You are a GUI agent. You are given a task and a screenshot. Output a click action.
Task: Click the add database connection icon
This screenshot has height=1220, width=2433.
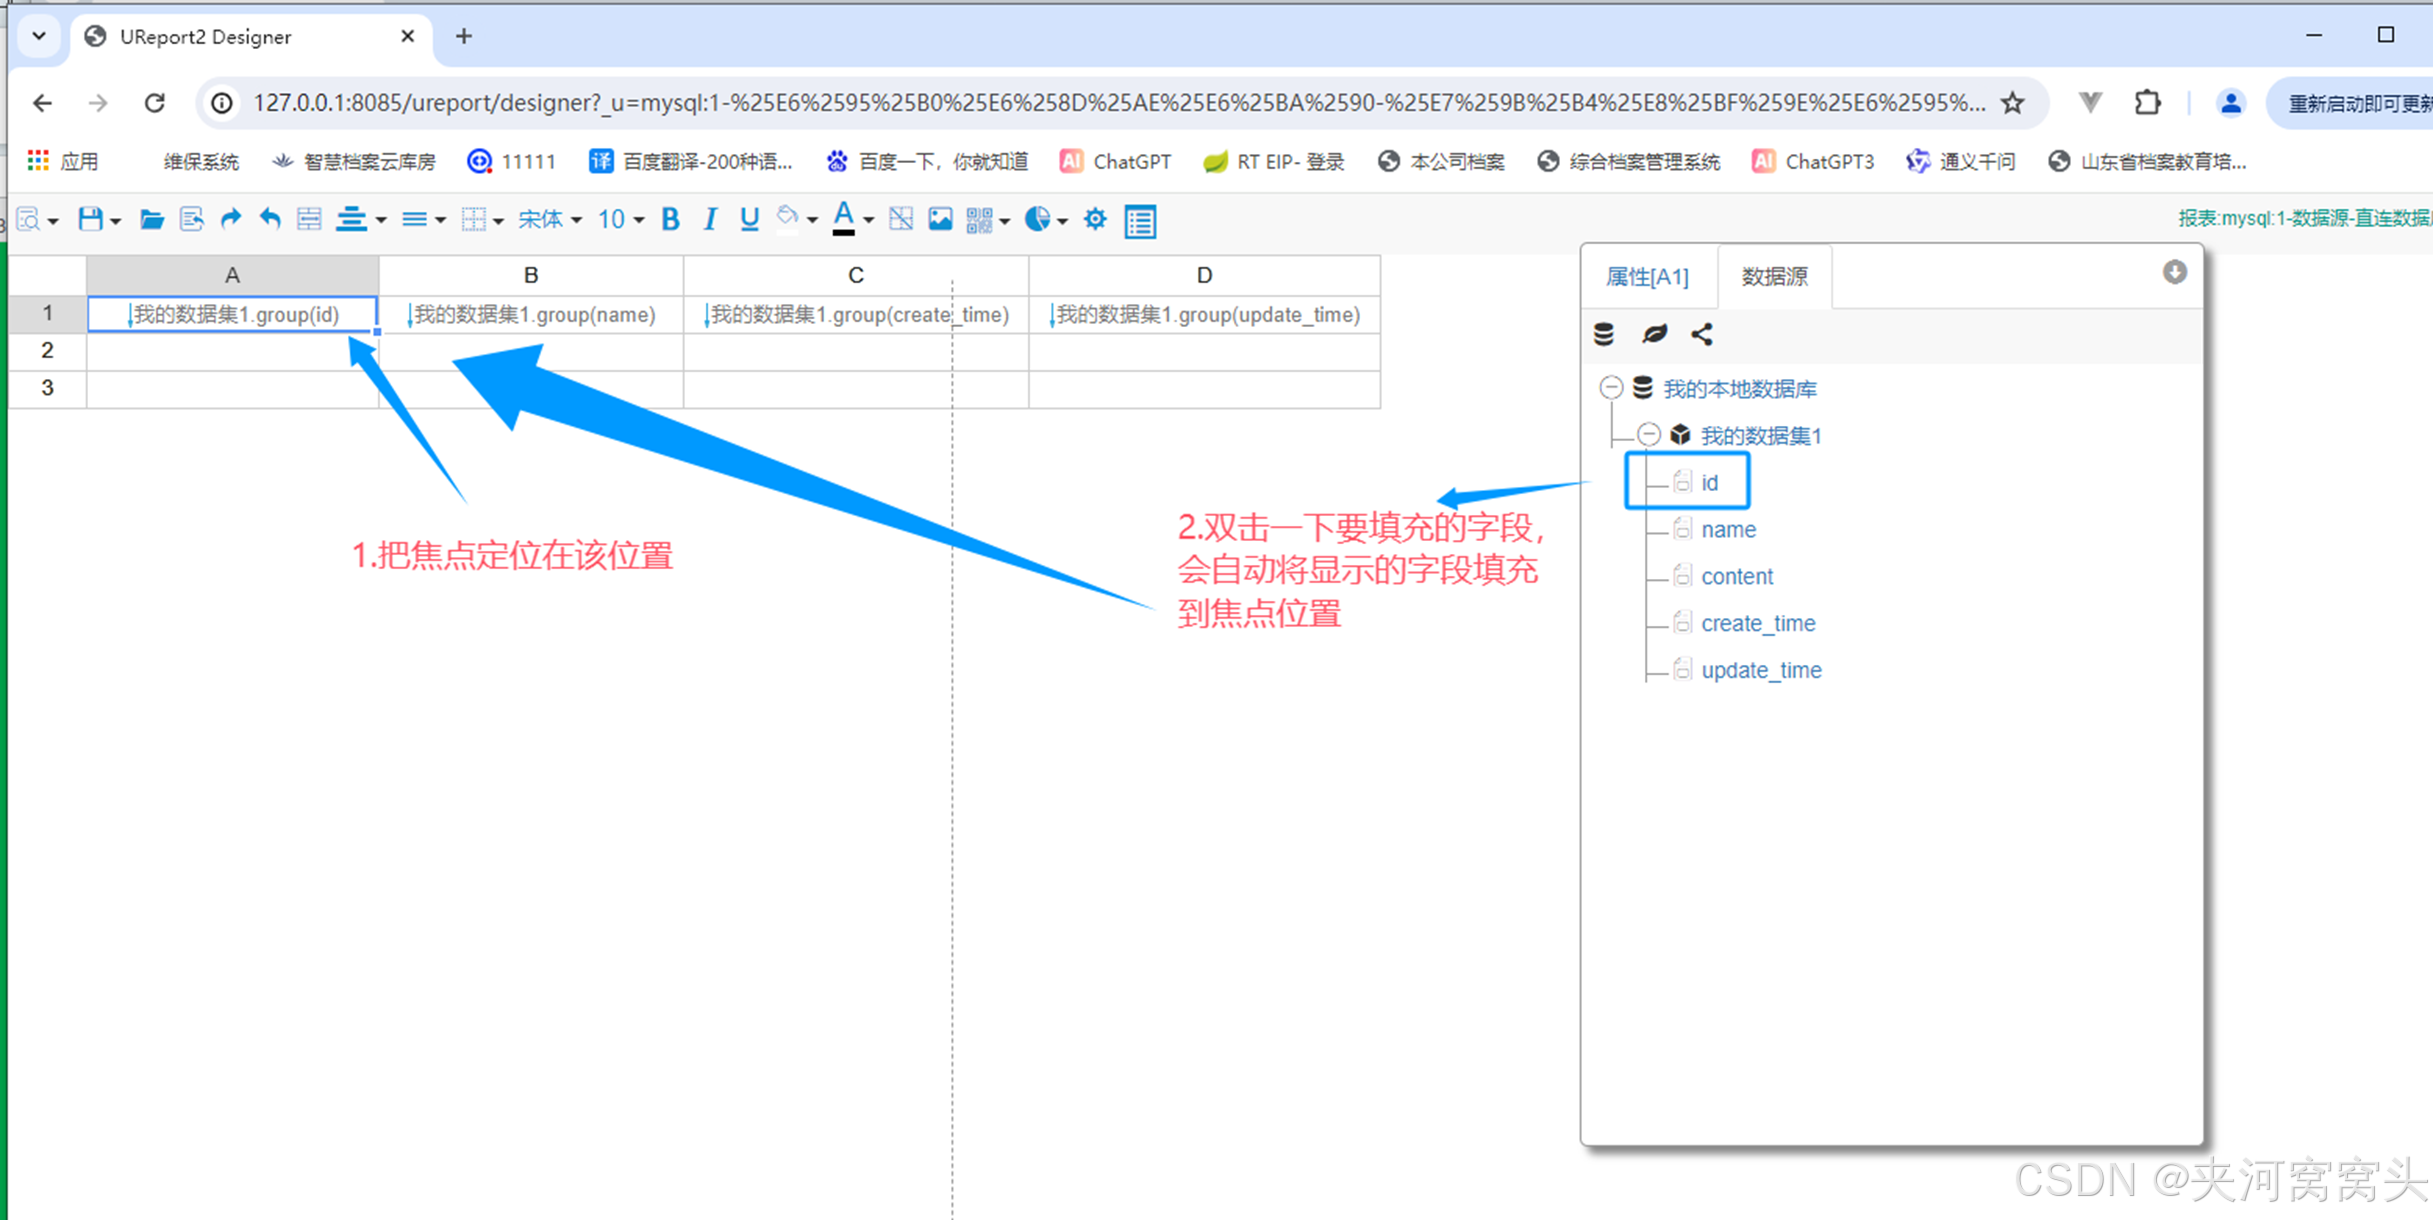[x=1604, y=334]
